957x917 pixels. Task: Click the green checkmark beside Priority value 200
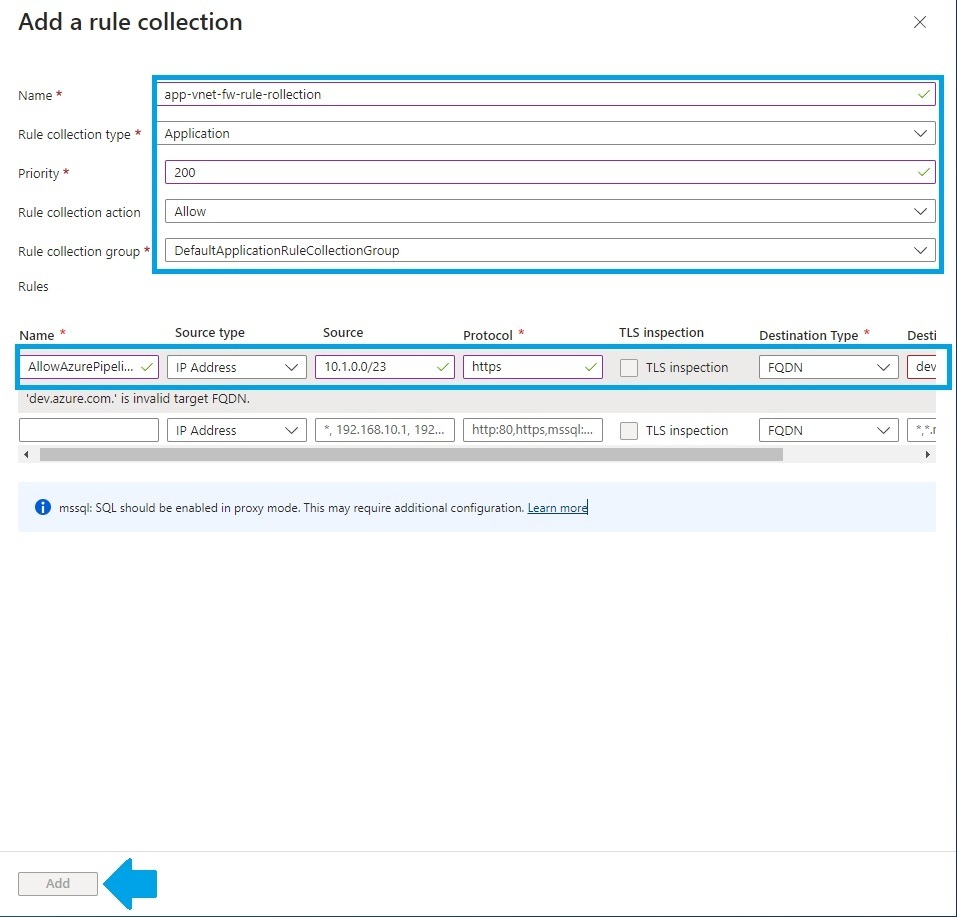tap(922, 172)
